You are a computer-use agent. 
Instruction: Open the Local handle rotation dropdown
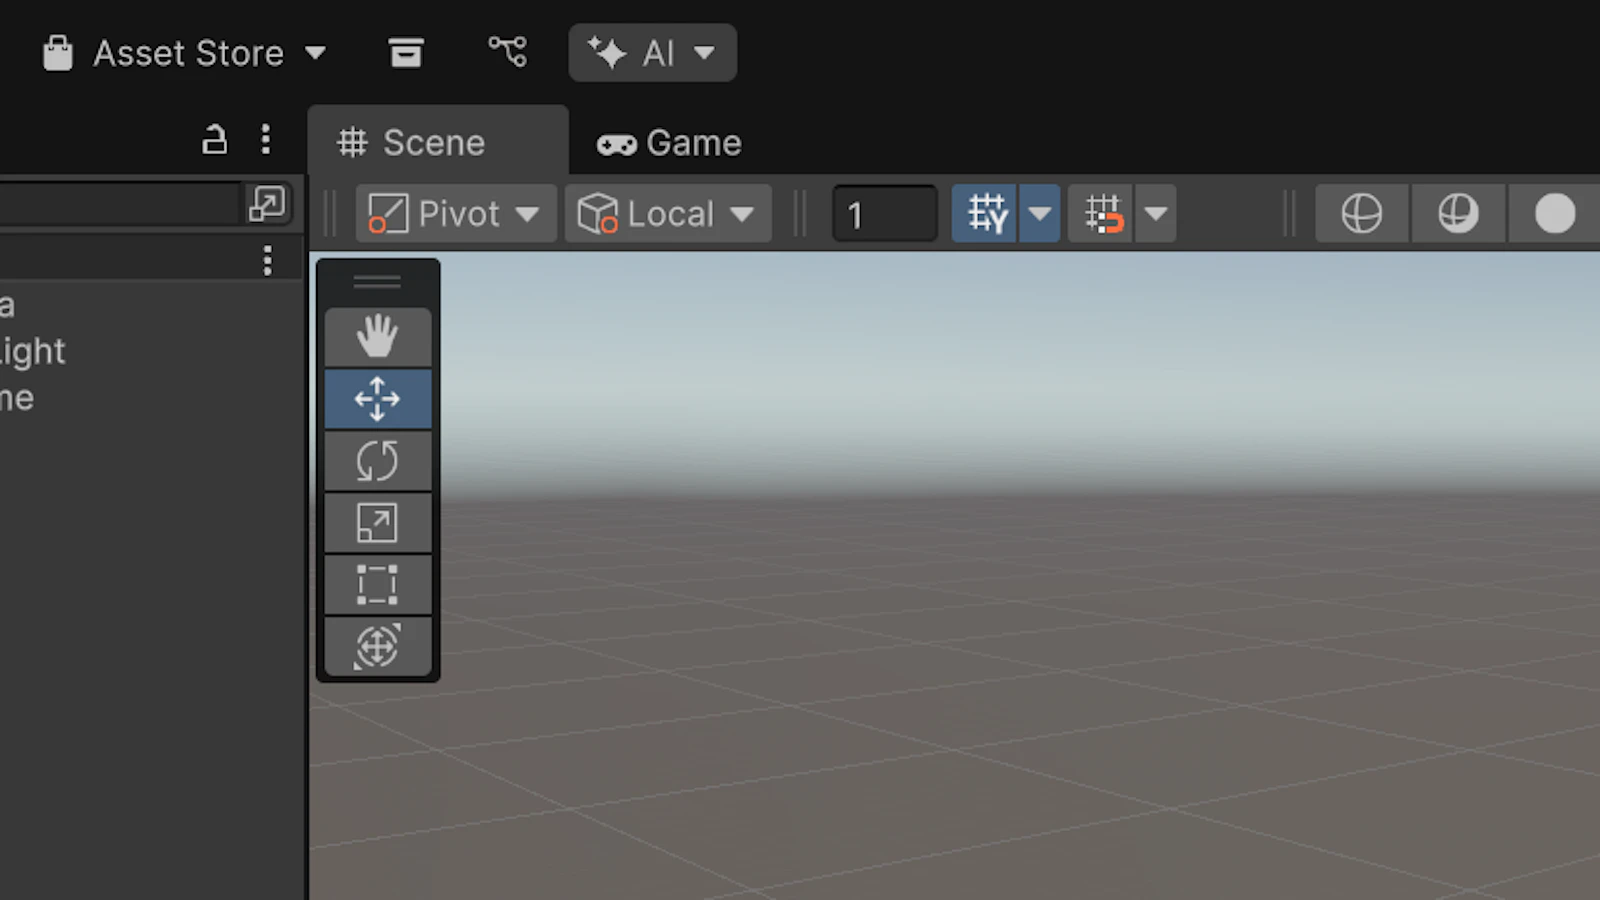tap(668, 213)
